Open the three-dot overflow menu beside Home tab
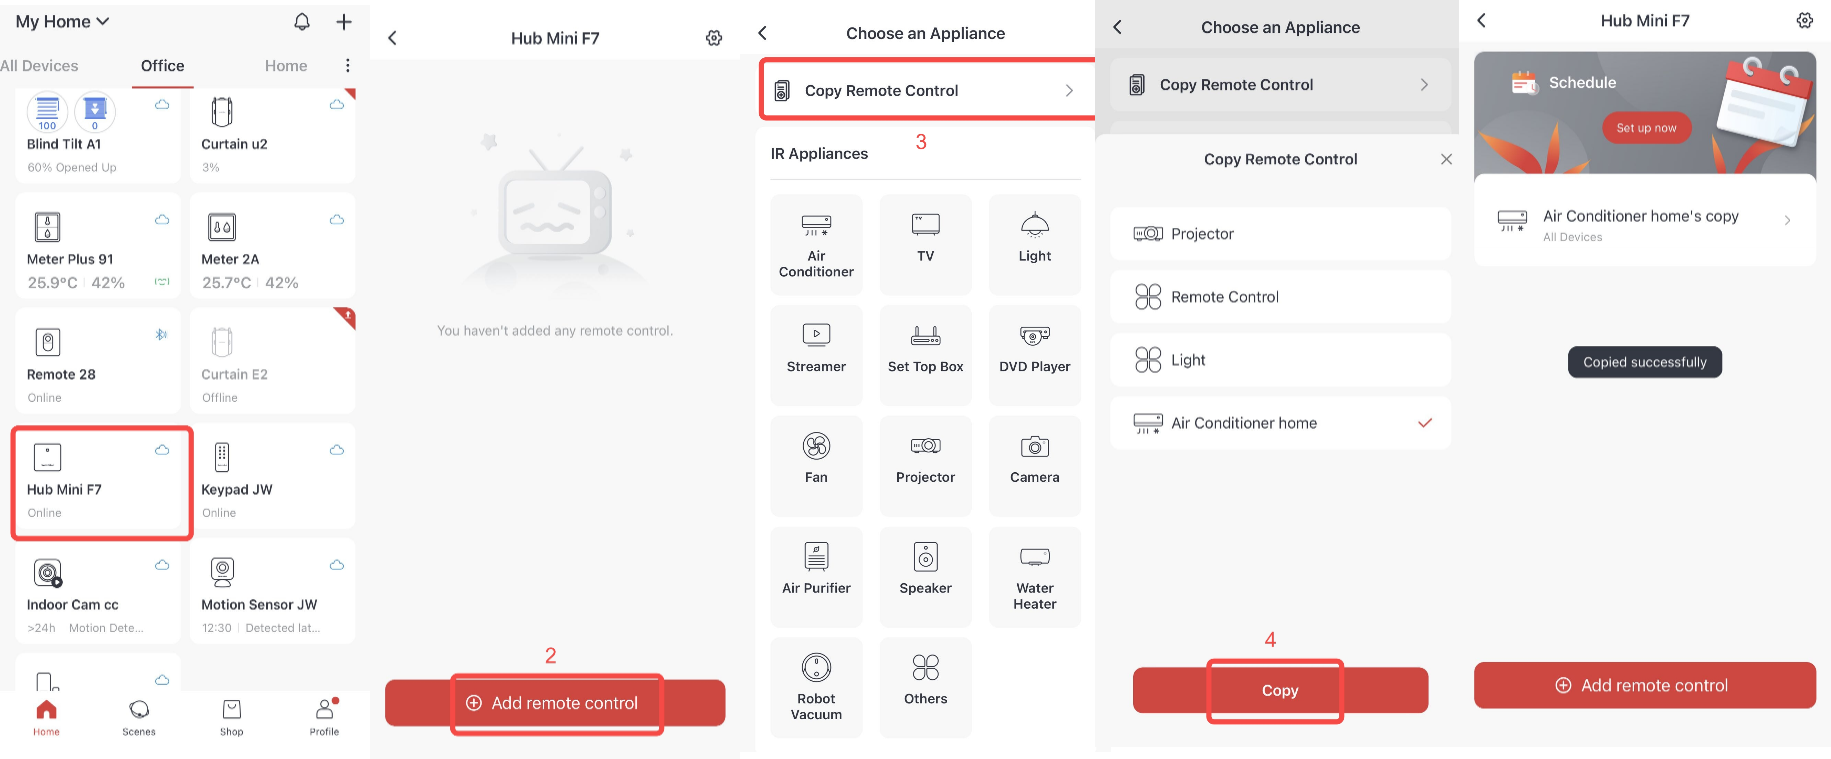 point(347,65)
